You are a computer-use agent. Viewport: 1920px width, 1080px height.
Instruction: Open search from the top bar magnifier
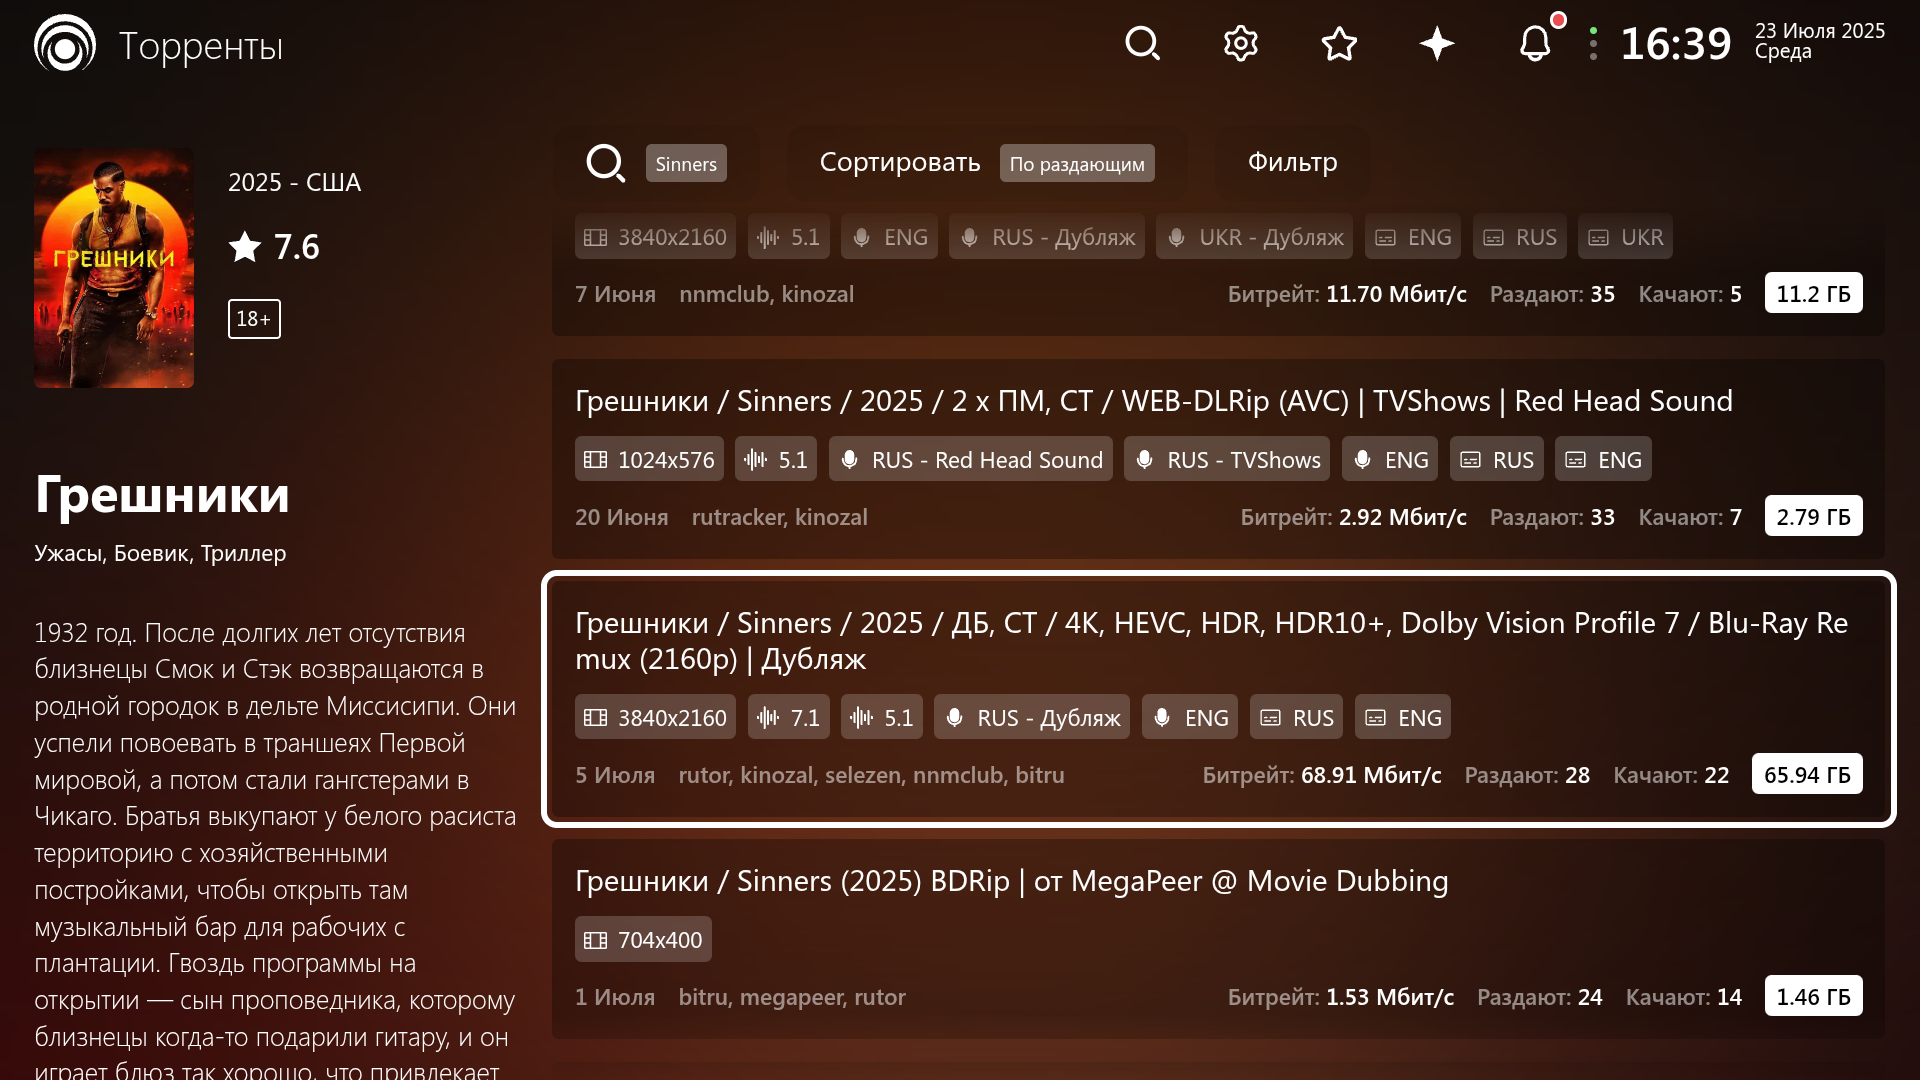1142,44
